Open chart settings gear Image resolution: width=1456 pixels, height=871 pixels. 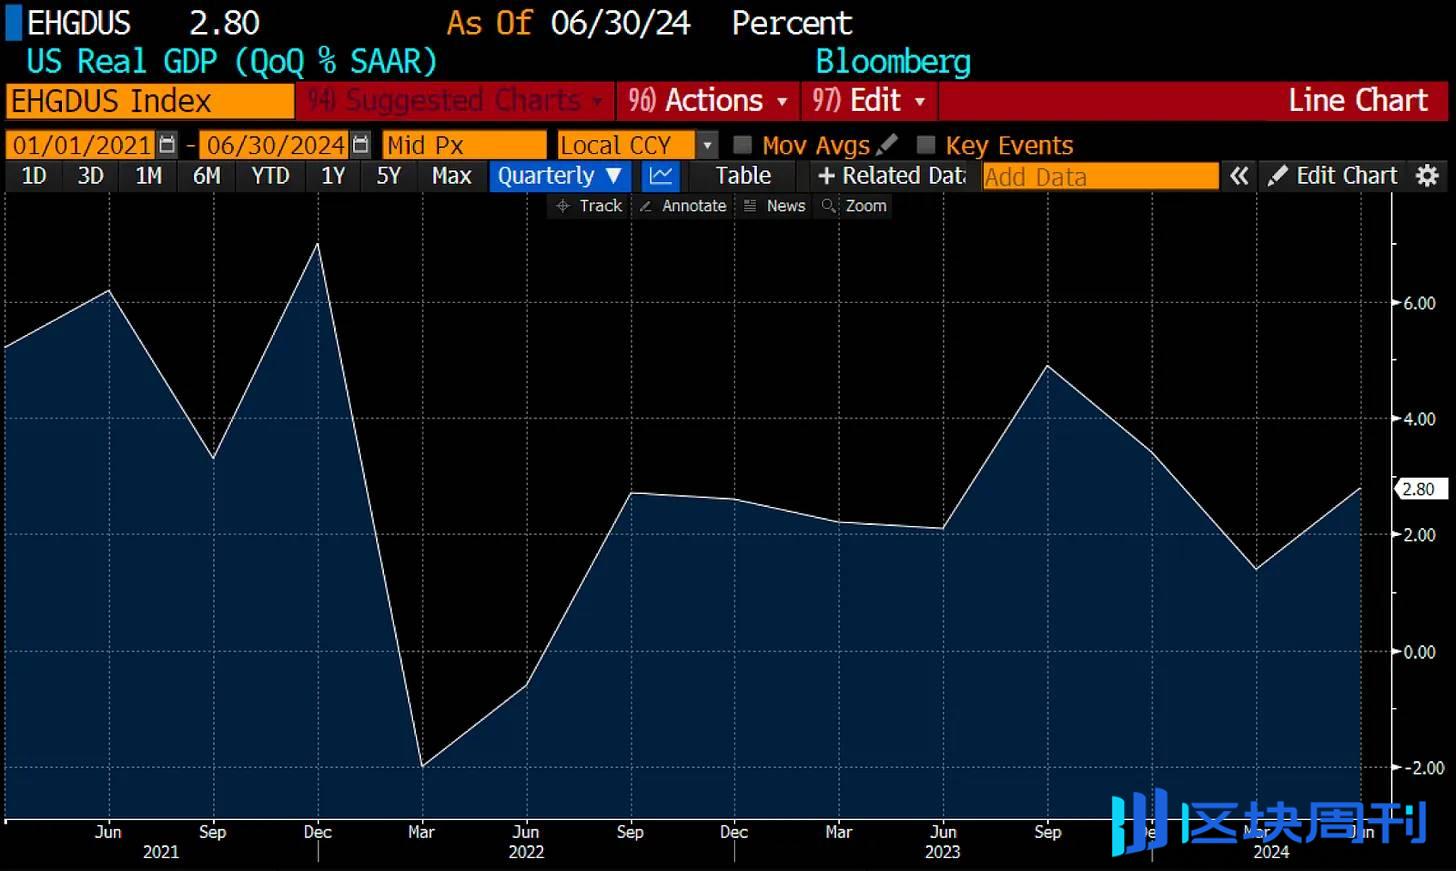tap(1428, 176)
